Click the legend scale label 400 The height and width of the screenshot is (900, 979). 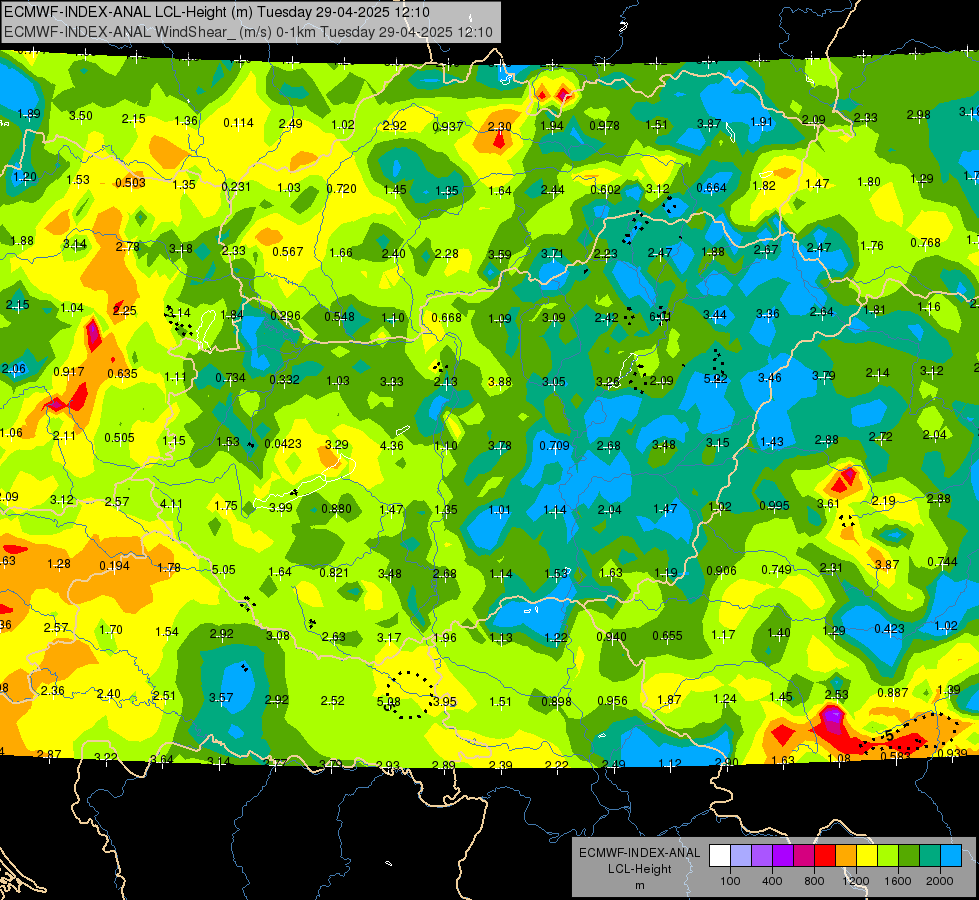coord(772,881)
